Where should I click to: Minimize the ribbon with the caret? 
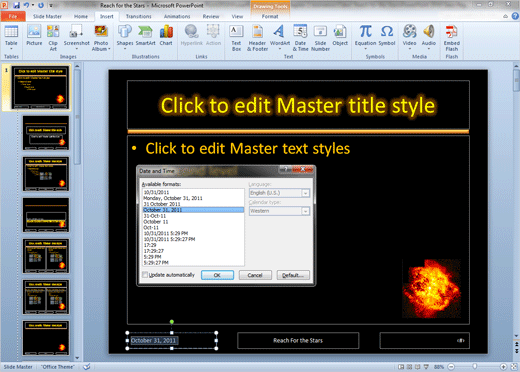pos(506,16)
